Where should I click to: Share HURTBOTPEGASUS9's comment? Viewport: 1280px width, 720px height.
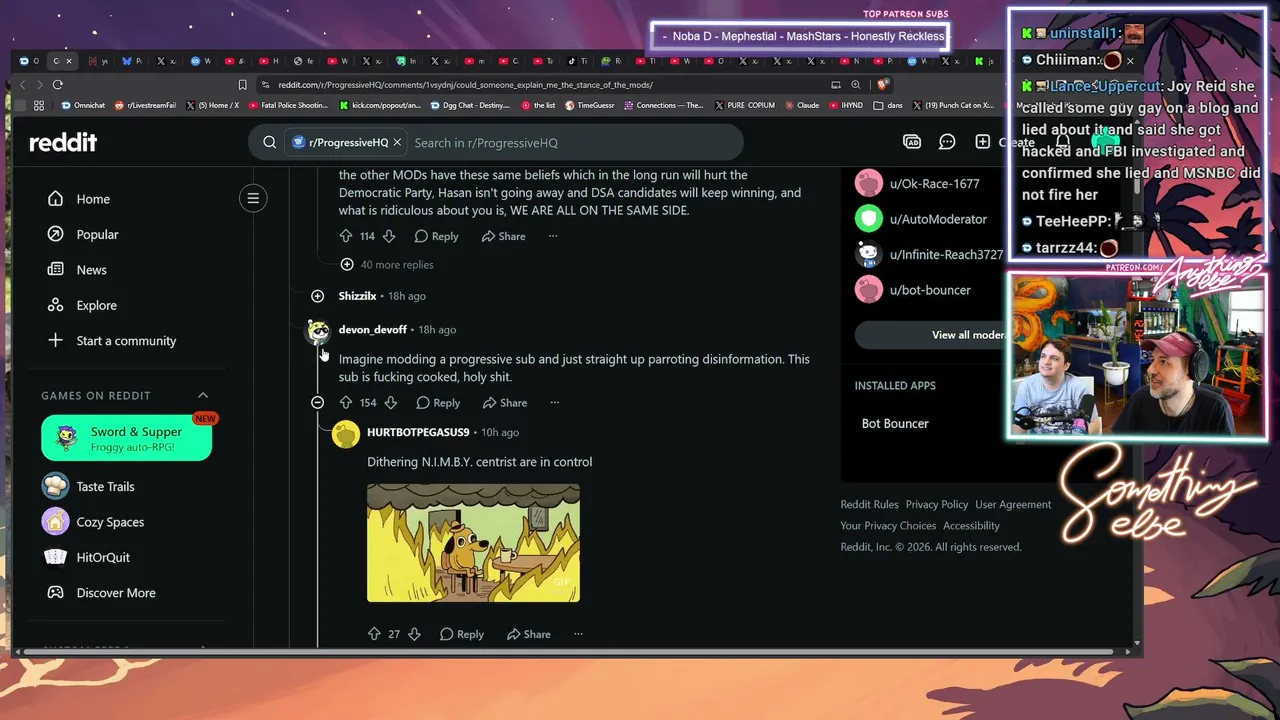point(529,634)
